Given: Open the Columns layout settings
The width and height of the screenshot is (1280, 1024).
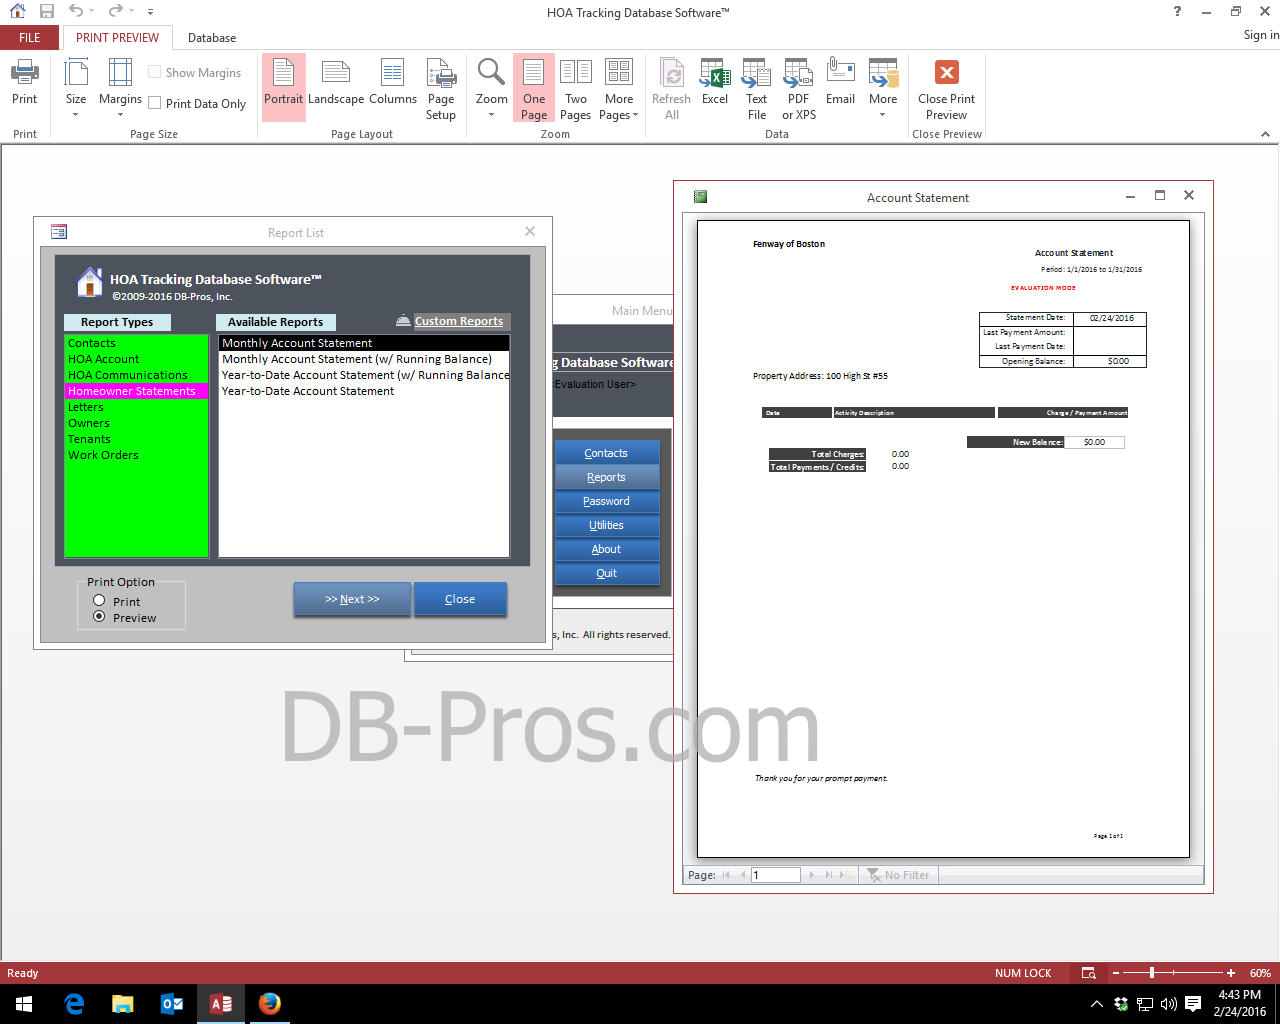Looking at the screenshot, I should tap(393, 82).
